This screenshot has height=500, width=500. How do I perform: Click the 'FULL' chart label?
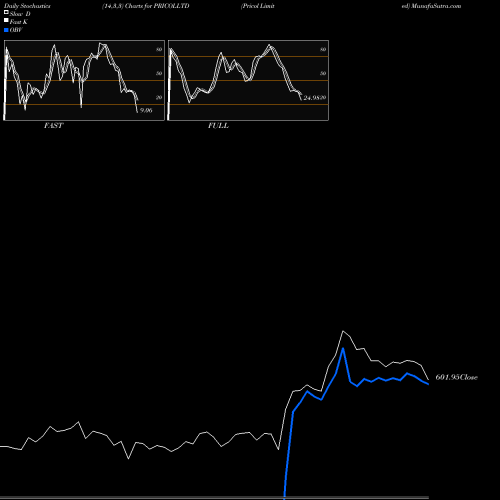tap(218, 126)
